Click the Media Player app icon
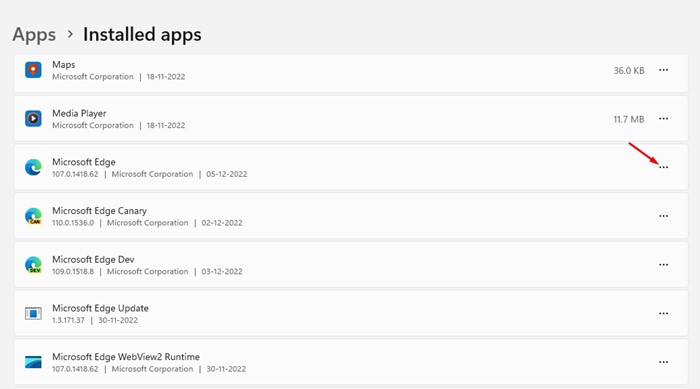The height and width of the screenshot is (389, 700). coord(33,119)
